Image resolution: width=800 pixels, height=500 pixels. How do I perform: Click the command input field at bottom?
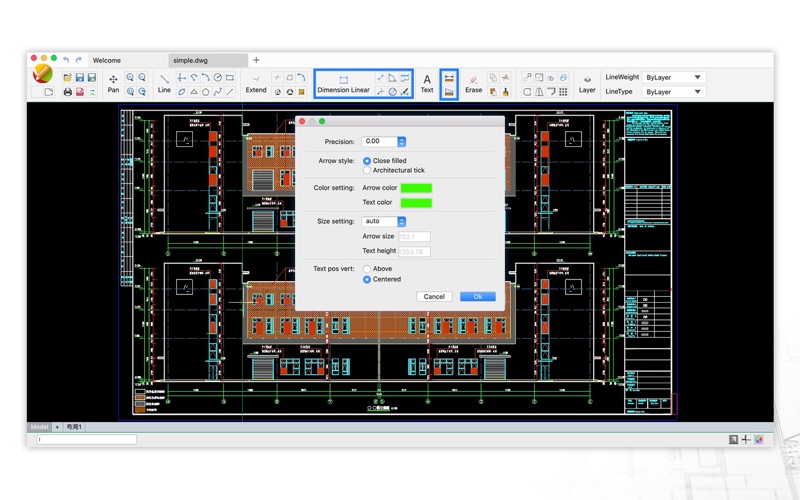(x=85, y=439)
